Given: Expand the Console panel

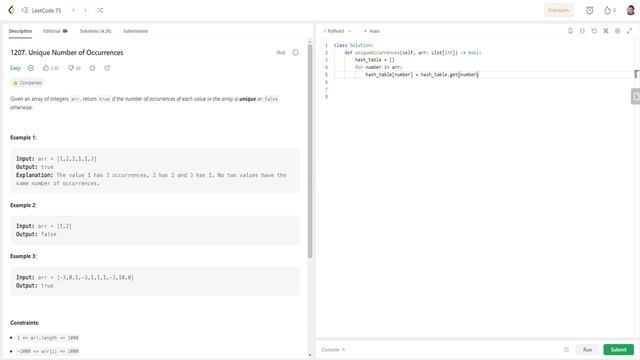Looking at the screenshot, I should point(333,350).
